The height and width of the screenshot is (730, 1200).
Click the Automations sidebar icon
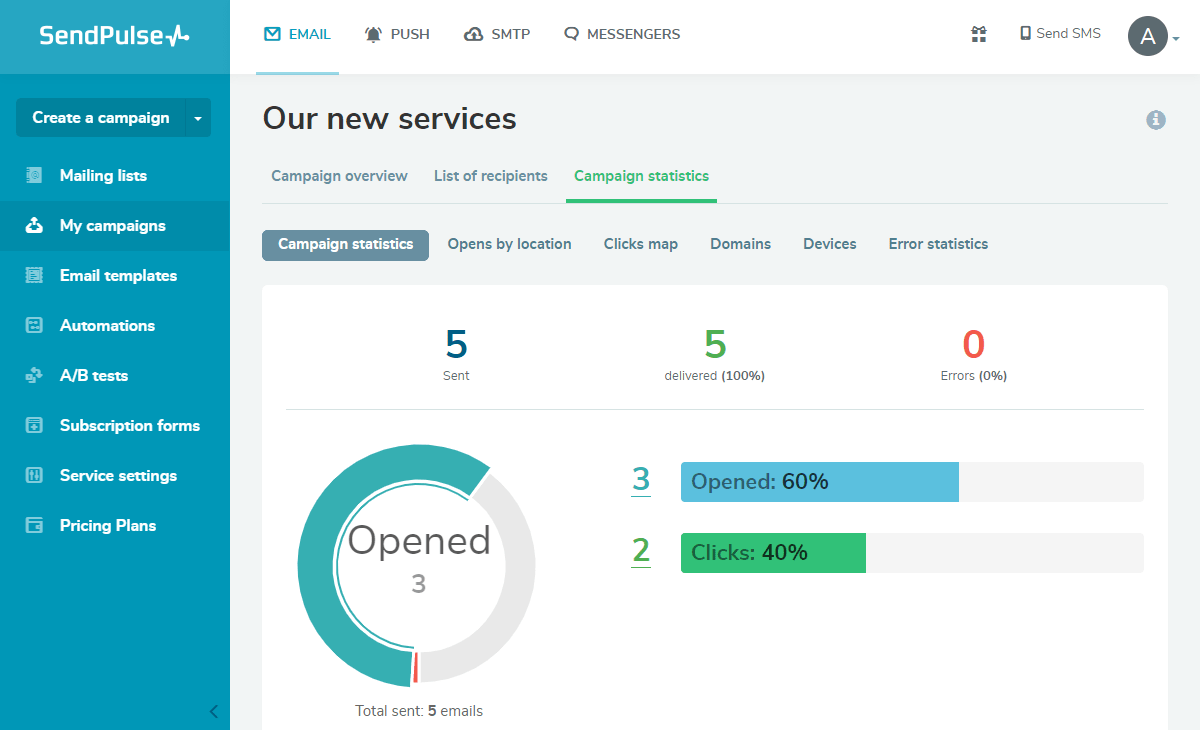pos(34,325)
